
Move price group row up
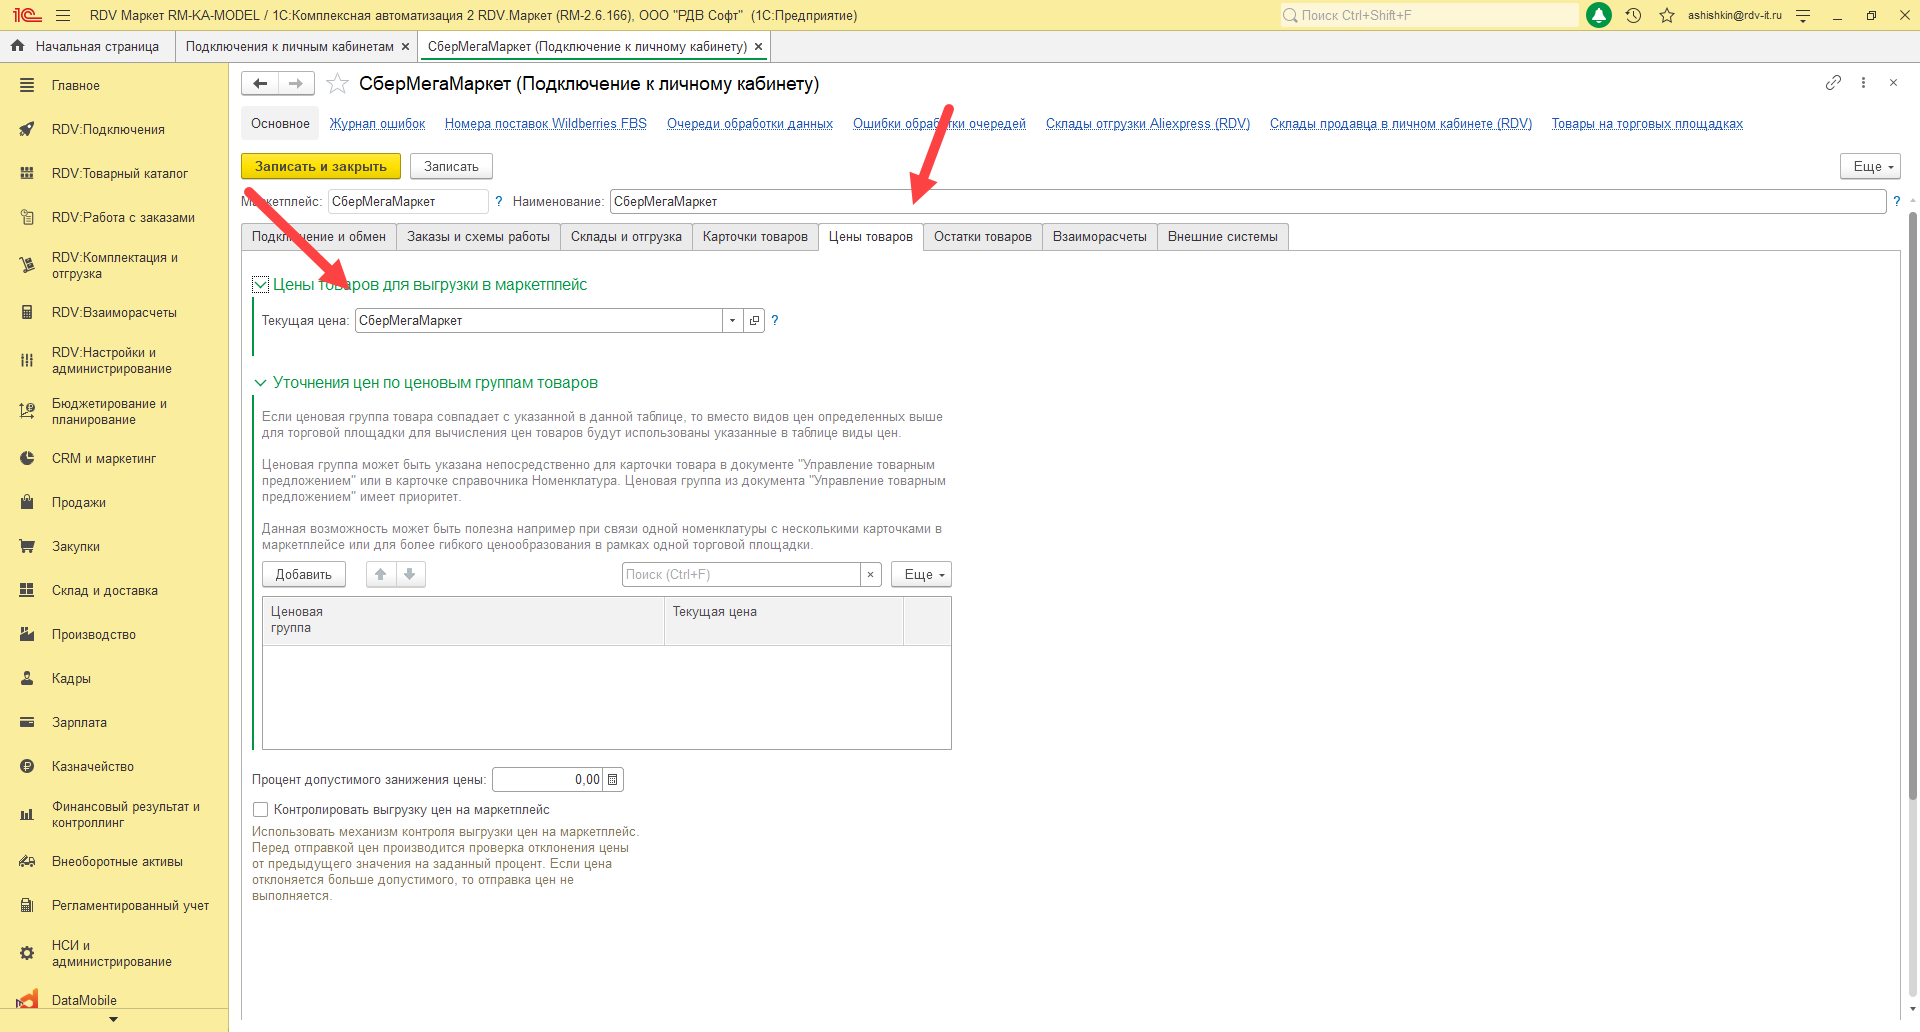[x=380, y=574]
